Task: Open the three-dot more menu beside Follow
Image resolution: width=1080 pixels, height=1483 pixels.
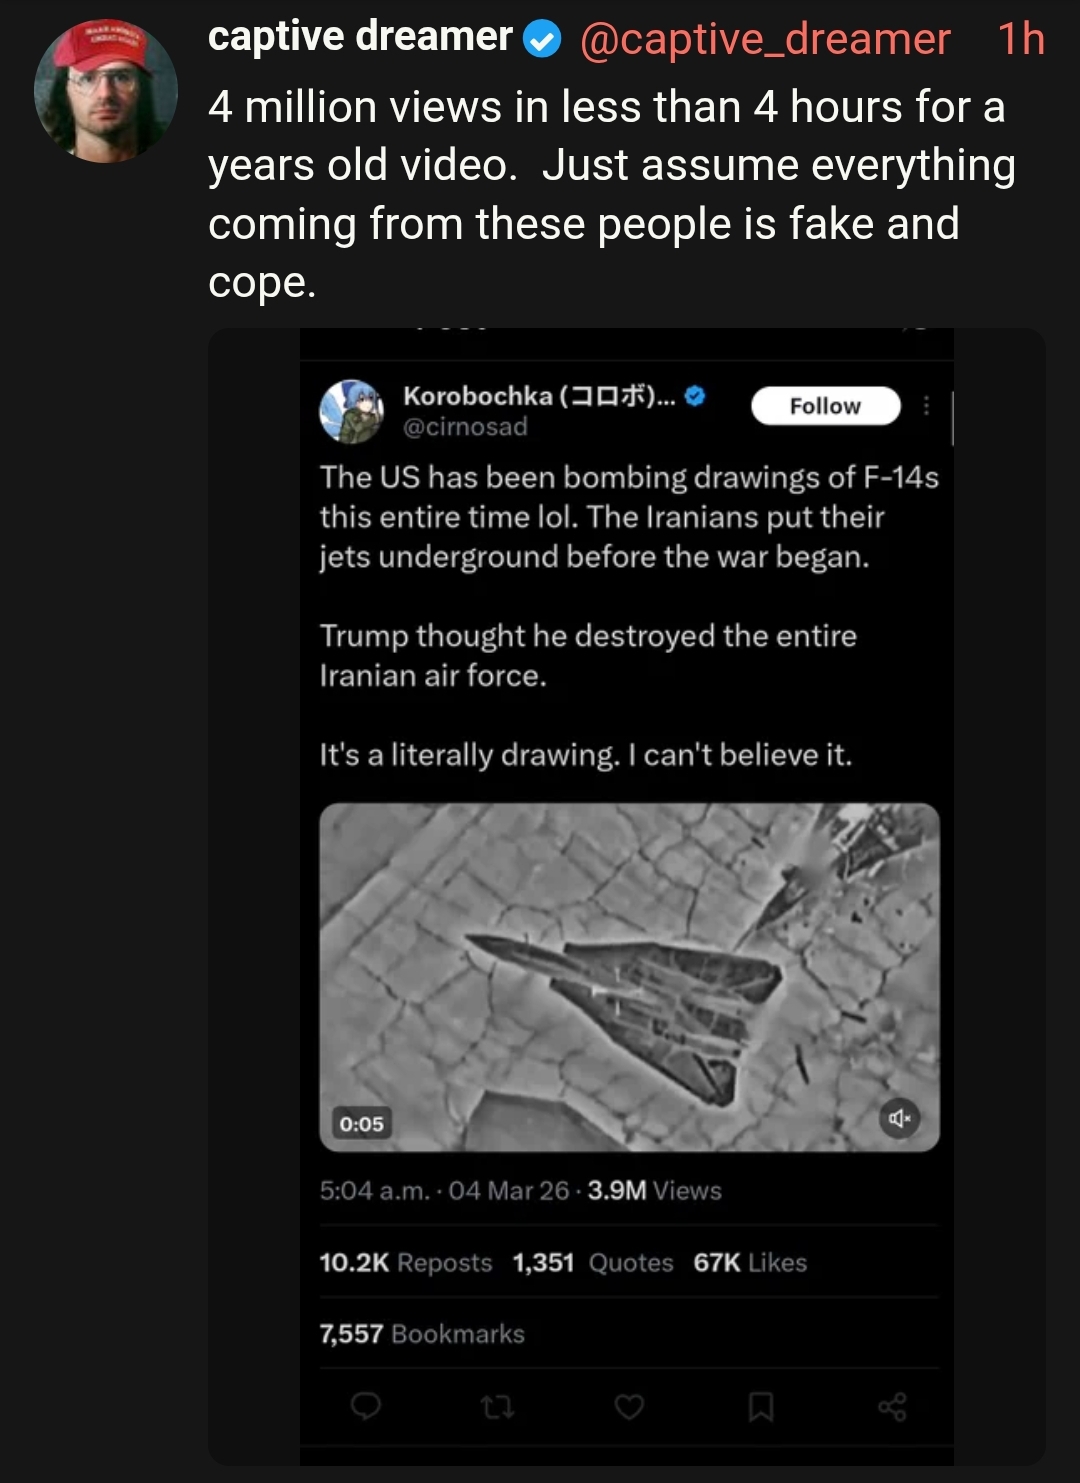Action: tap(926, 406)
